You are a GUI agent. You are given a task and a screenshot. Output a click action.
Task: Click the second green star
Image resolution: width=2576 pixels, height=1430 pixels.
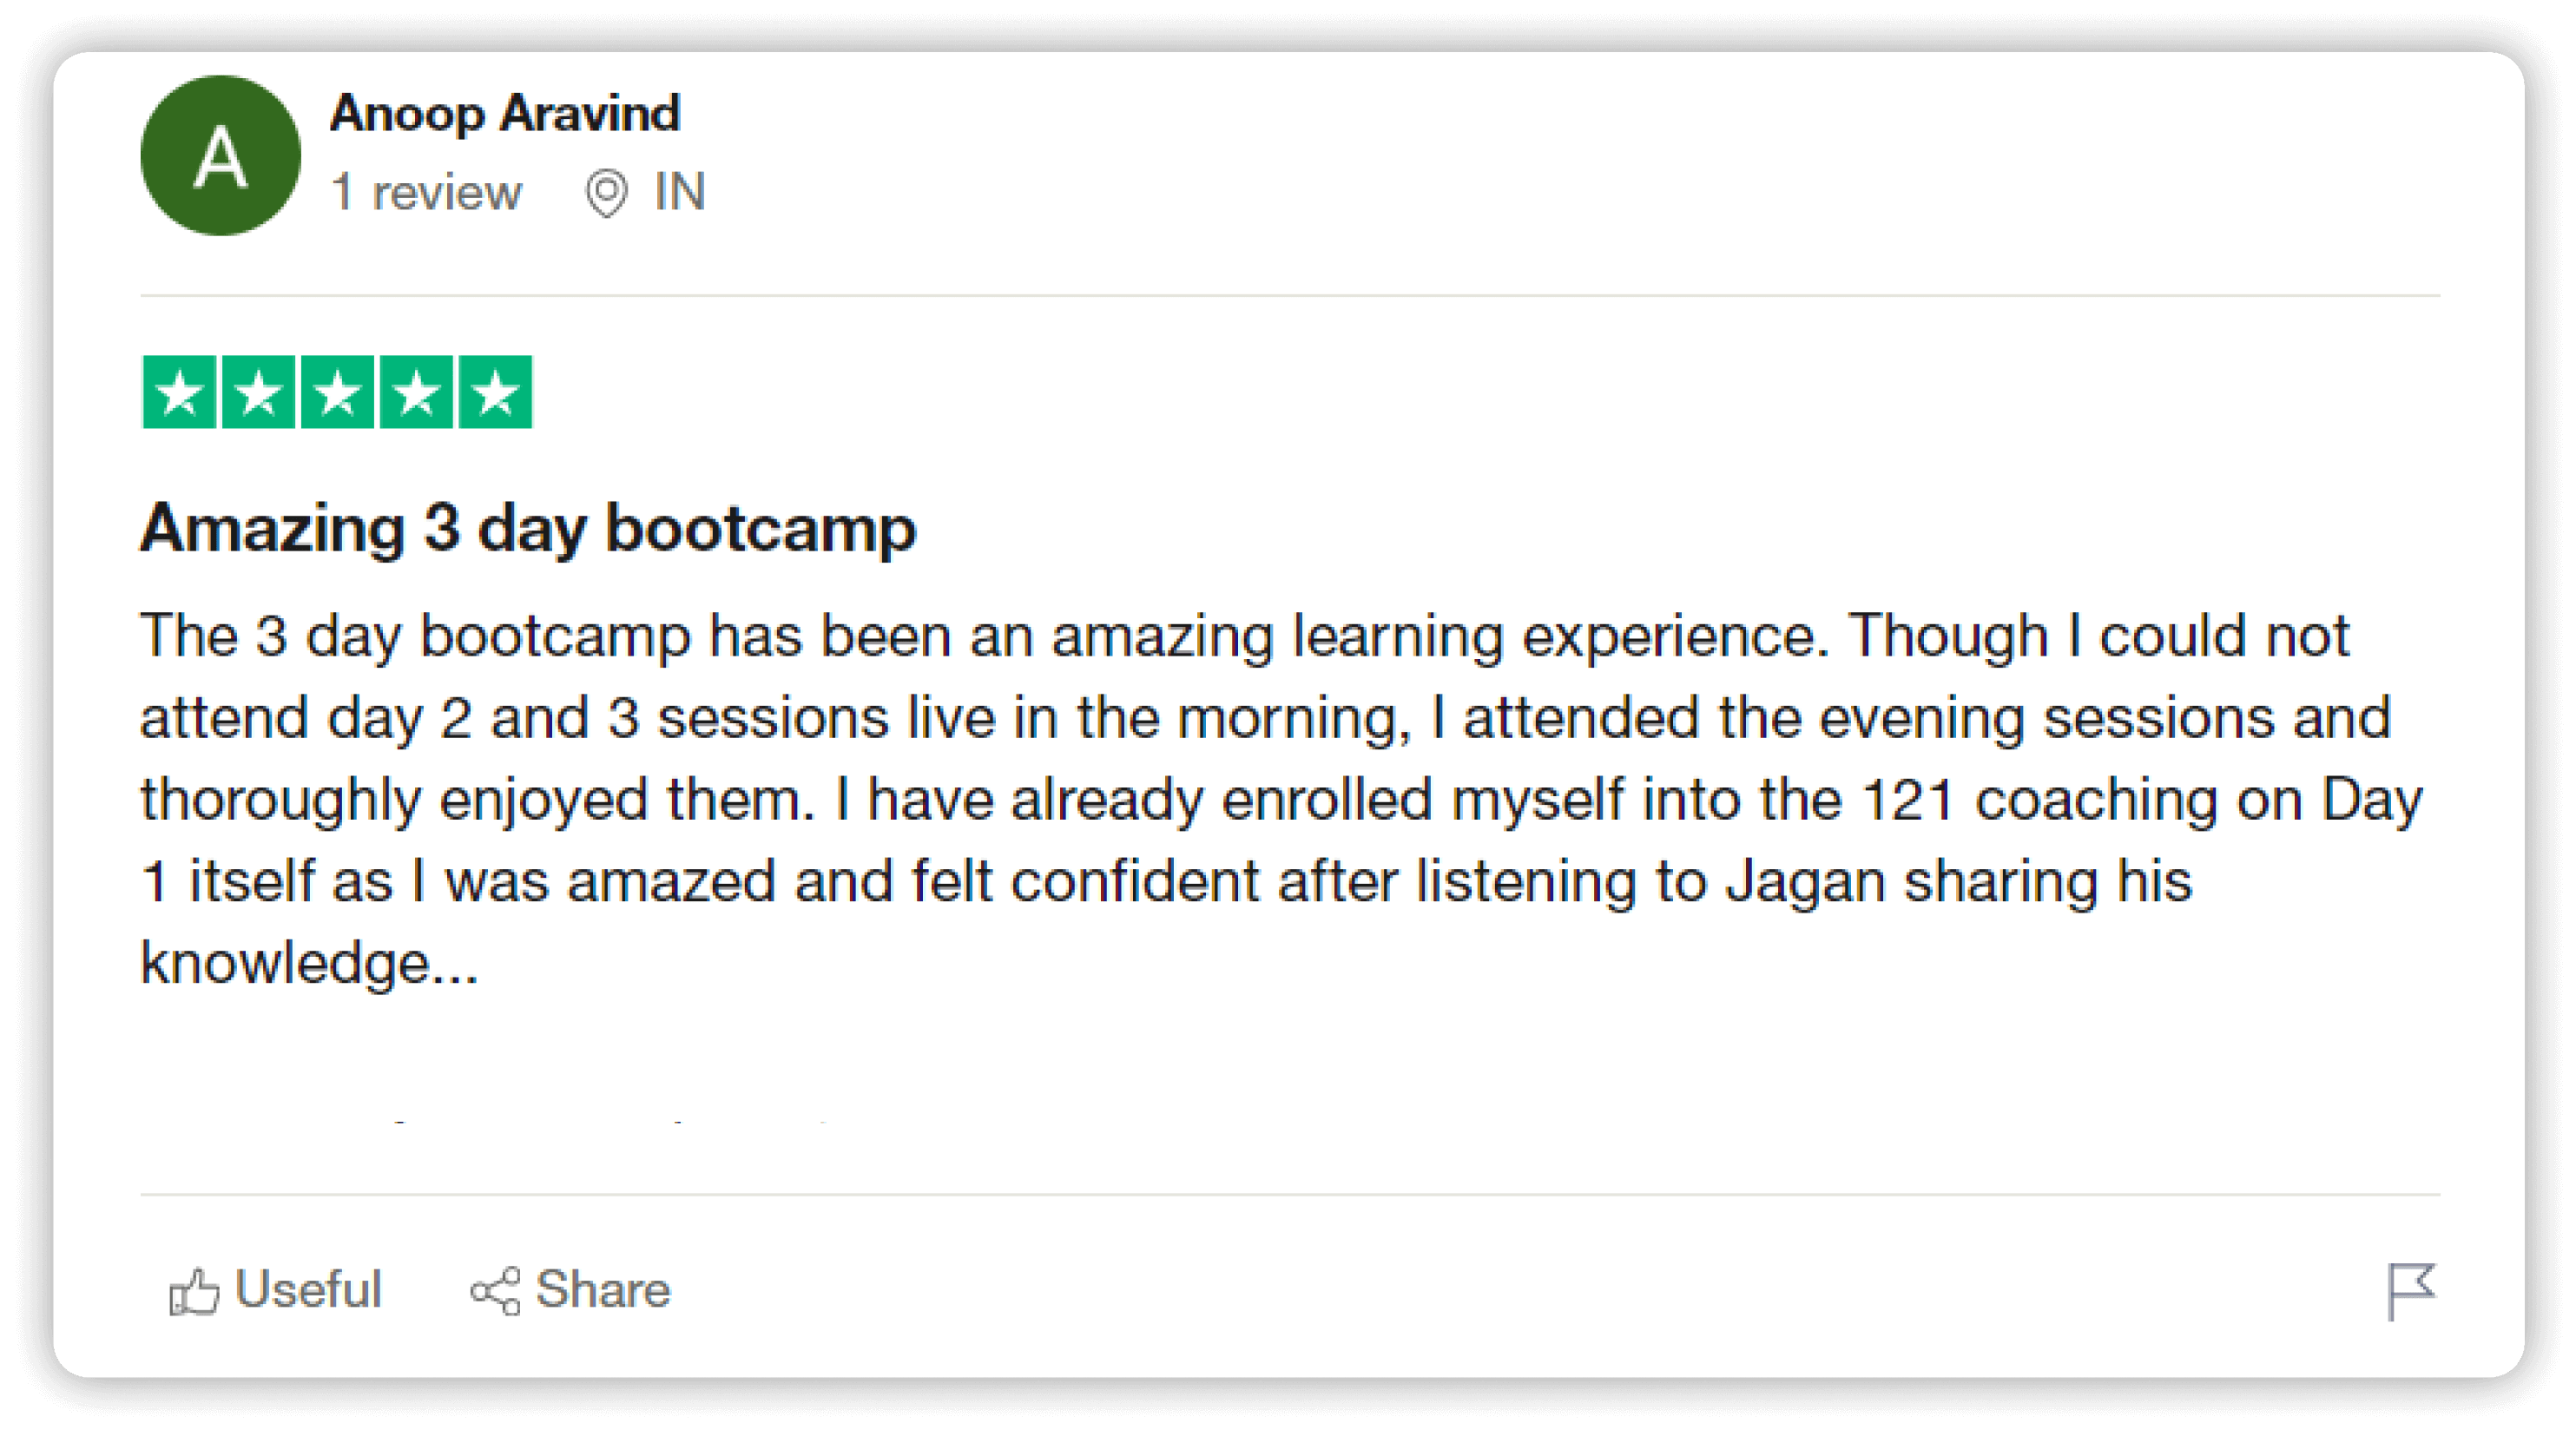coord(258,392)
